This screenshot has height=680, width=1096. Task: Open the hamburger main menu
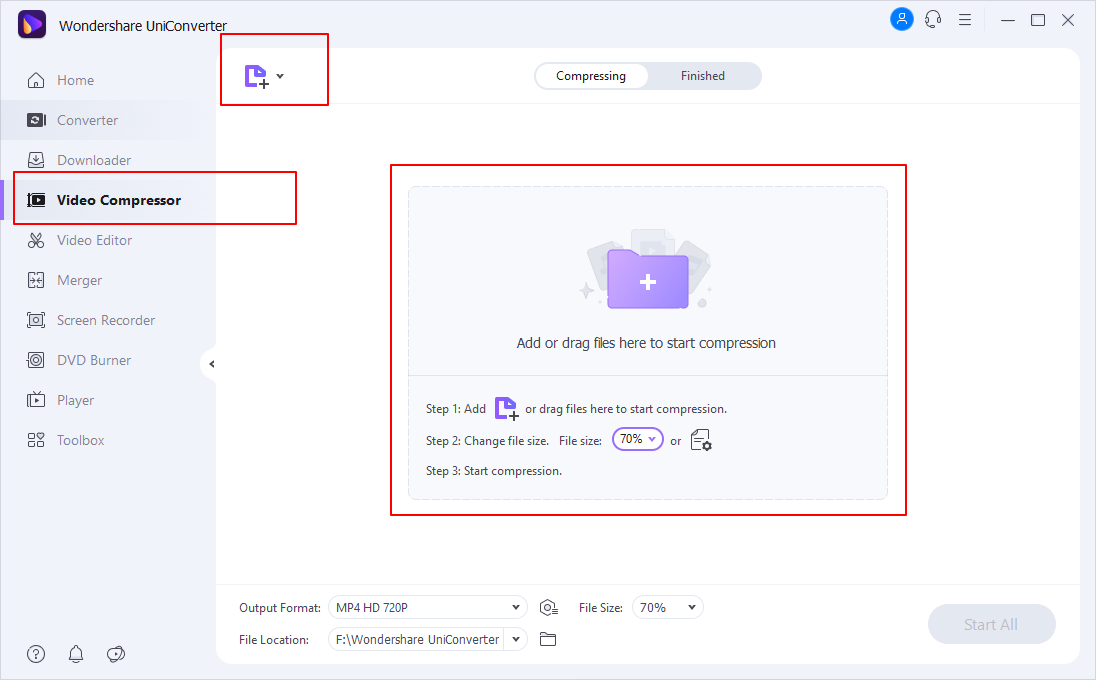(x=965, y=20)
